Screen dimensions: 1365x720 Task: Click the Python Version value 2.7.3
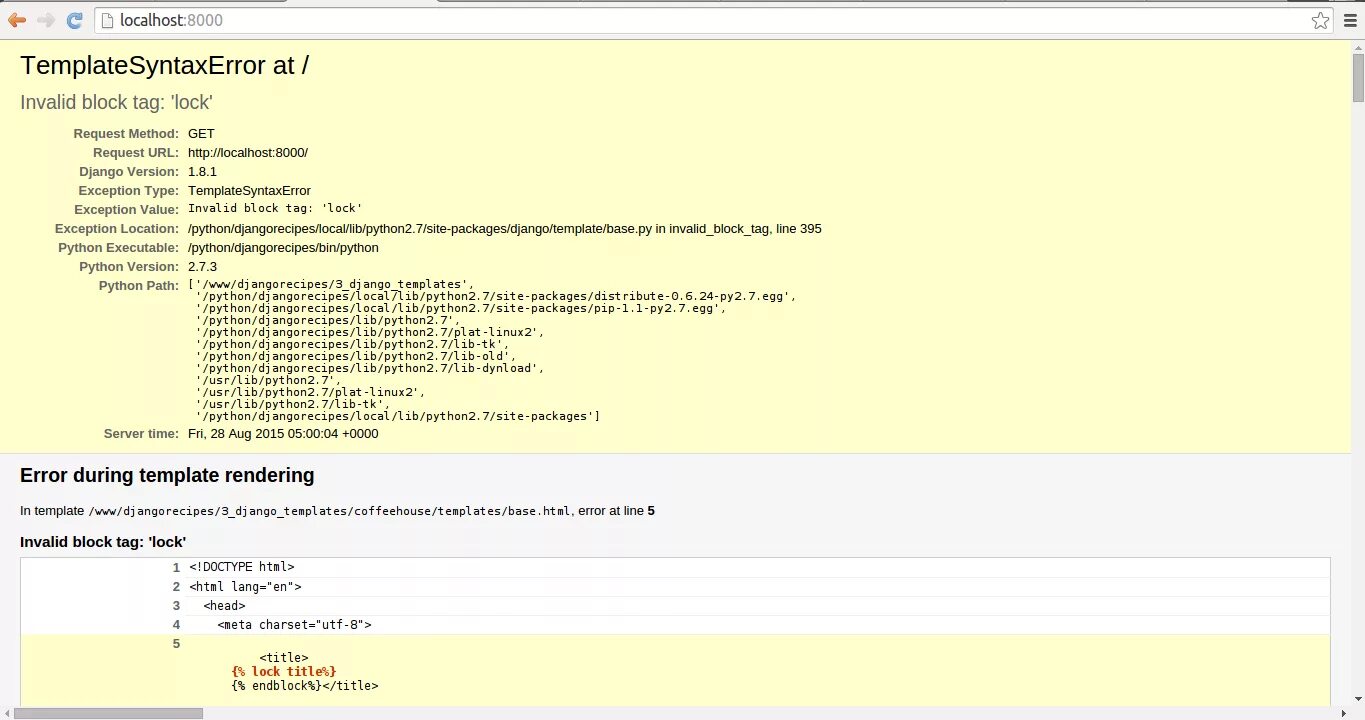(x=202, y=267)
